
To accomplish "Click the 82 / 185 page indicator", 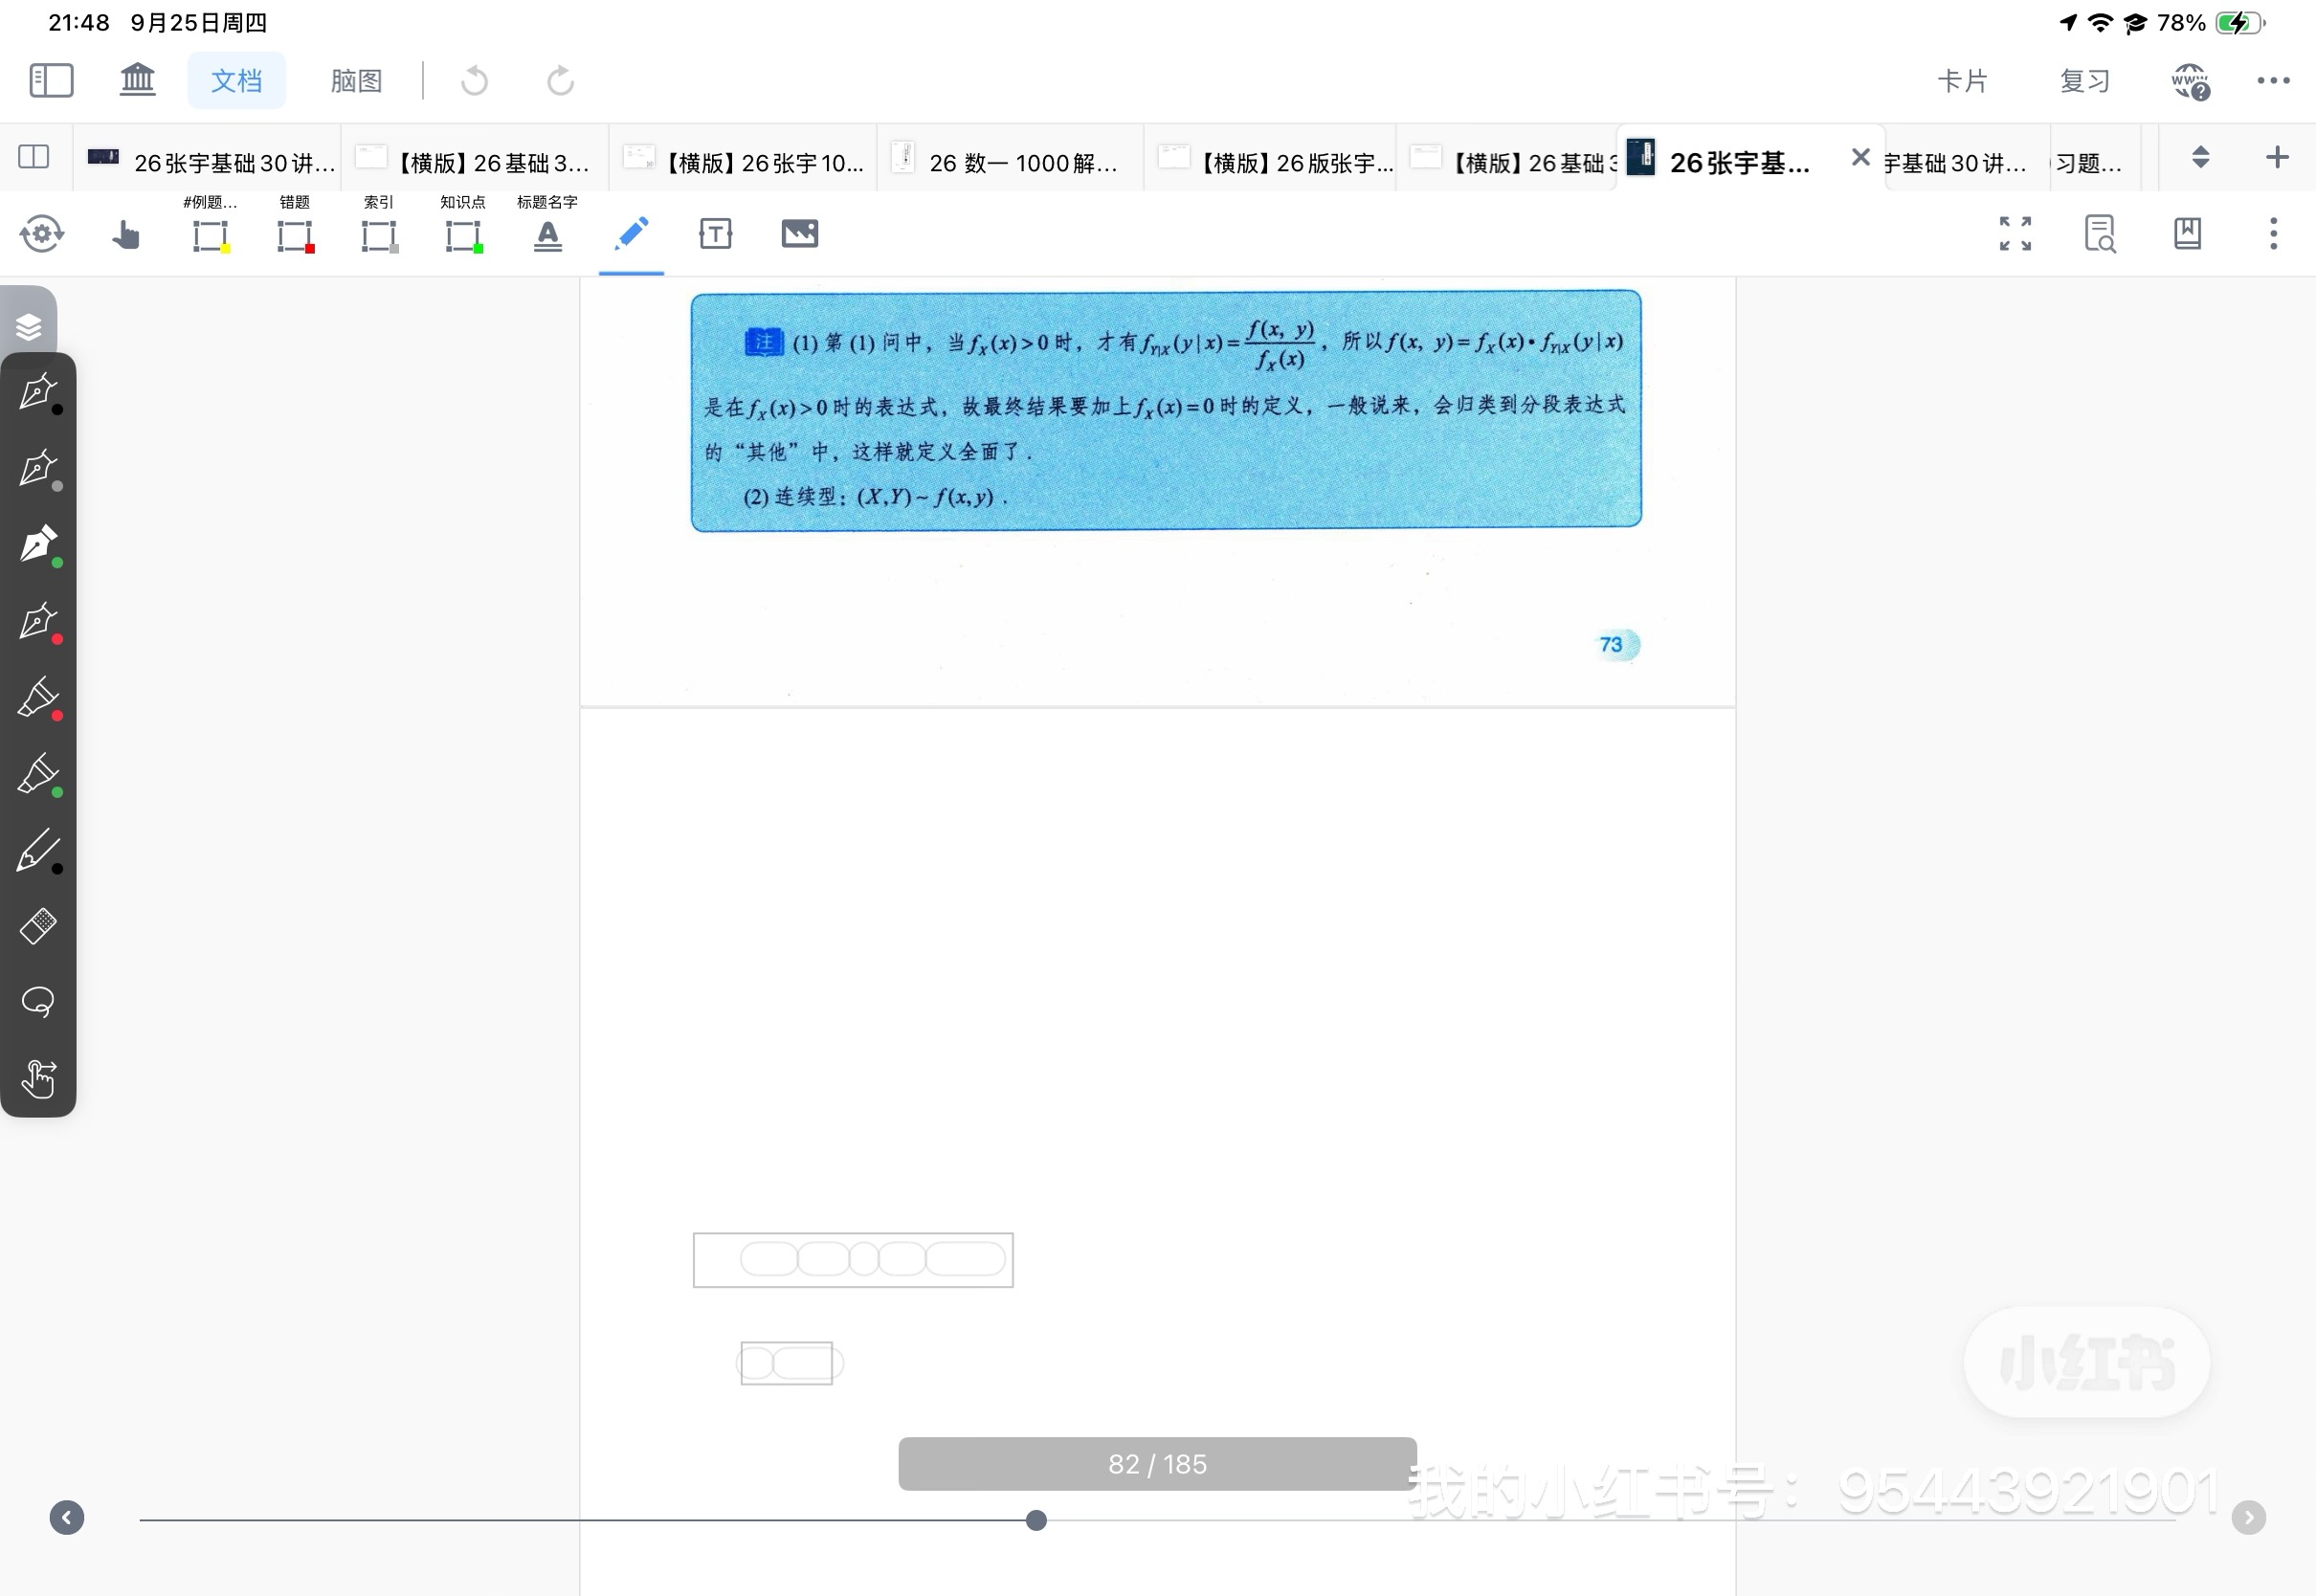I will click(x=1158, y=1464).
